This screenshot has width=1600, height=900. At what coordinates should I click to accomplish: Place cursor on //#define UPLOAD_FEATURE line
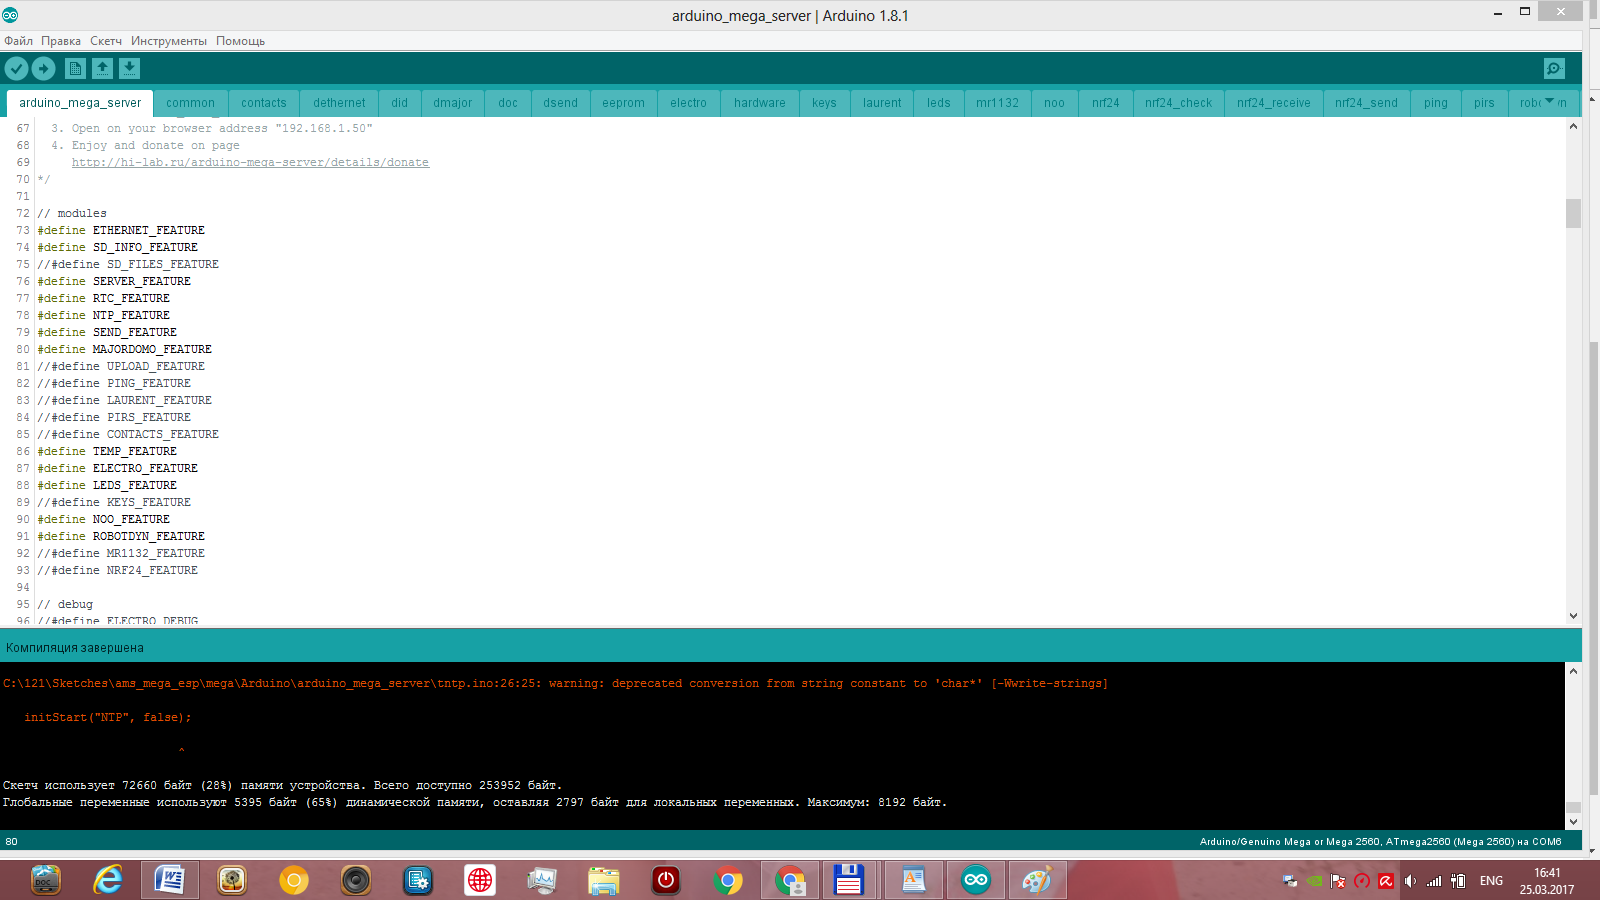coord(121,366)
